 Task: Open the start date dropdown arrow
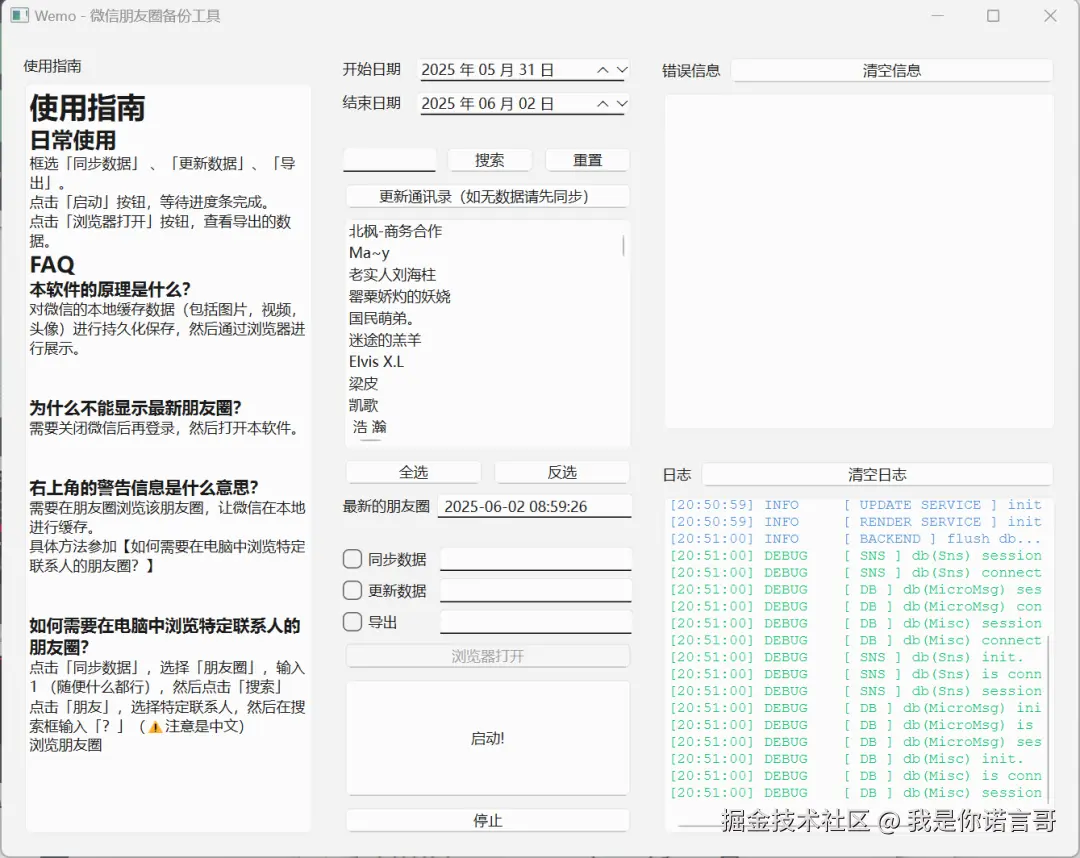point(622,70)
